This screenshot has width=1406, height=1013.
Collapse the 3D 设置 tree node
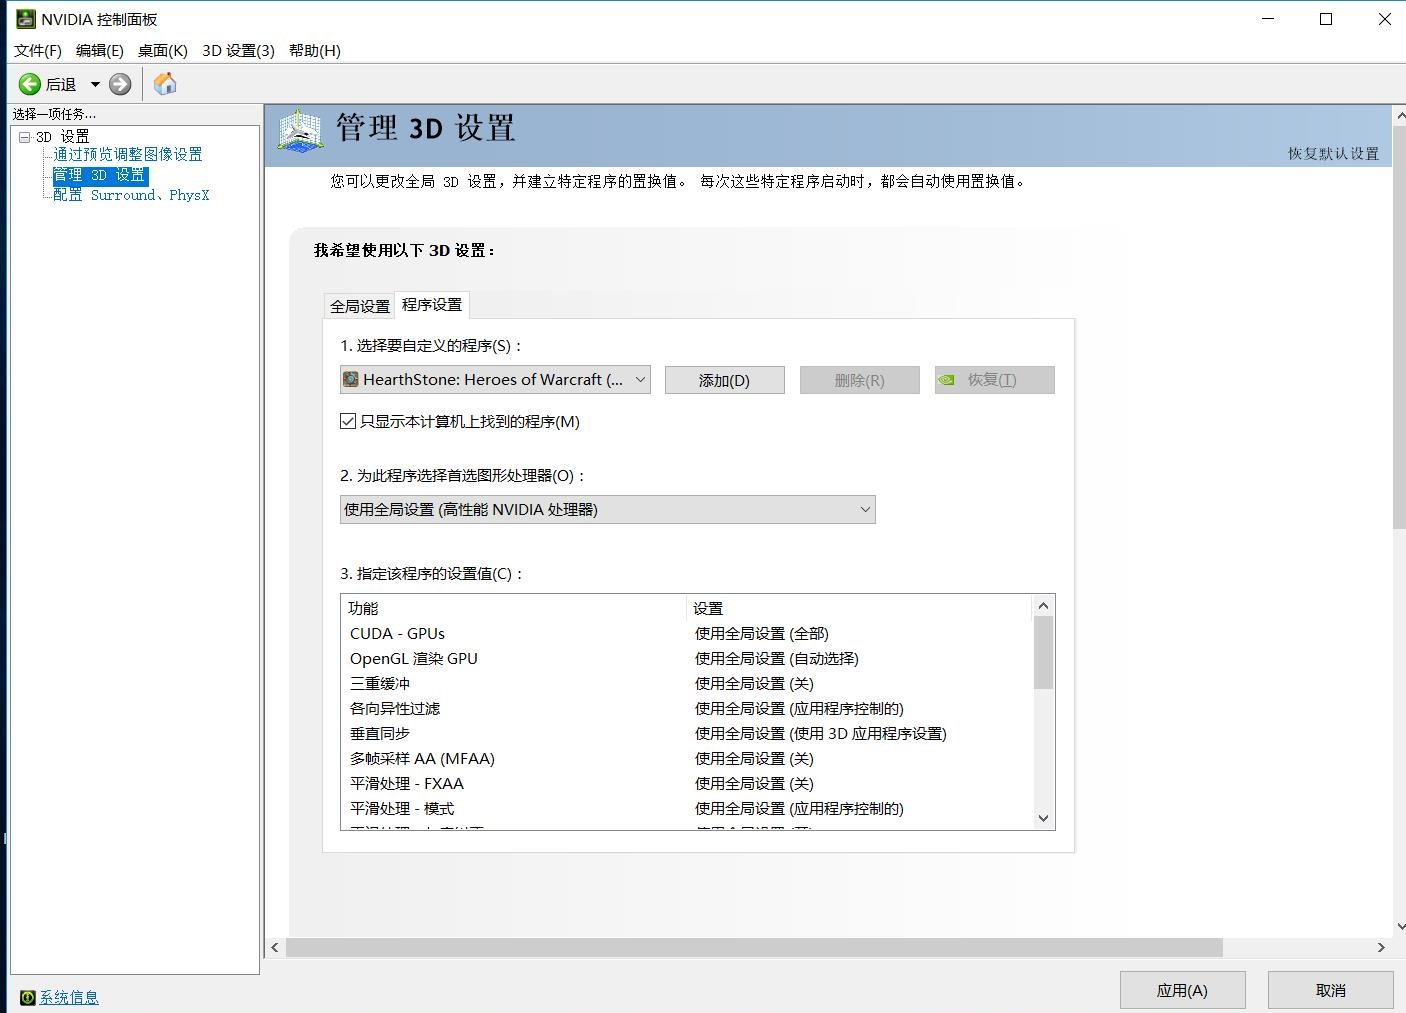pyautogui.click(x=25, y=137)
